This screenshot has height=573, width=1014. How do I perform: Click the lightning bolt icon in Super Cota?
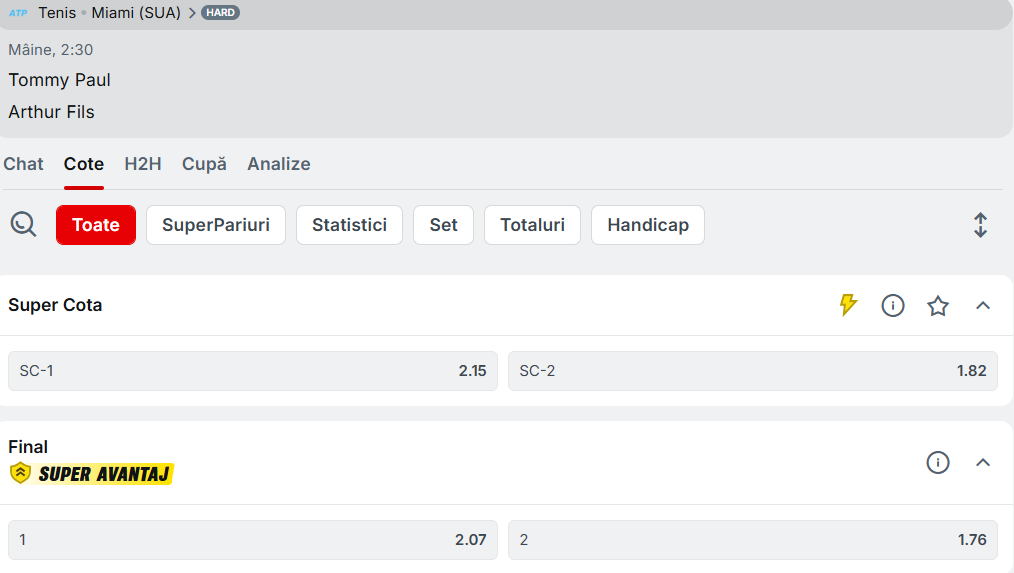pos(848,305)
